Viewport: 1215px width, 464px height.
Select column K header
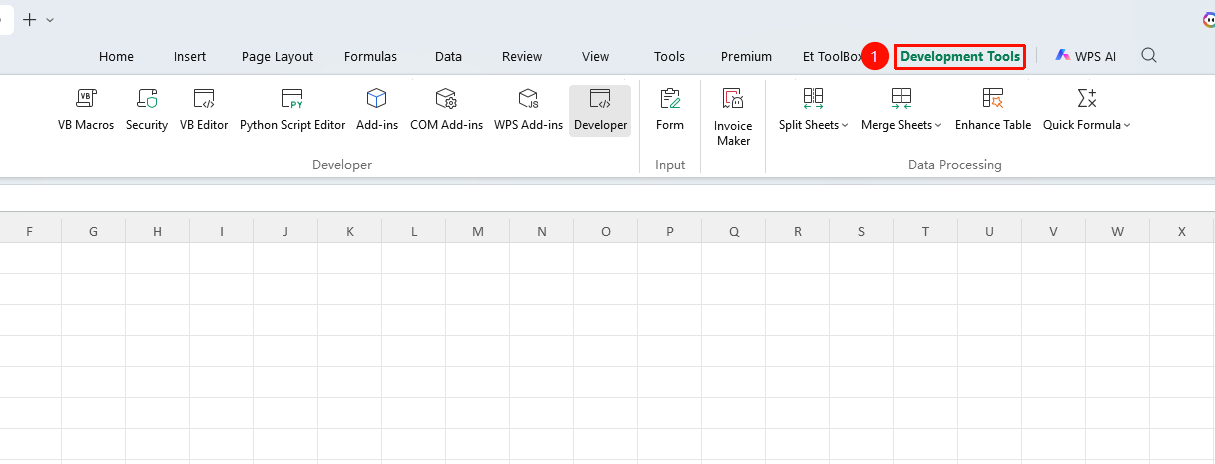(x=349, y=231)
